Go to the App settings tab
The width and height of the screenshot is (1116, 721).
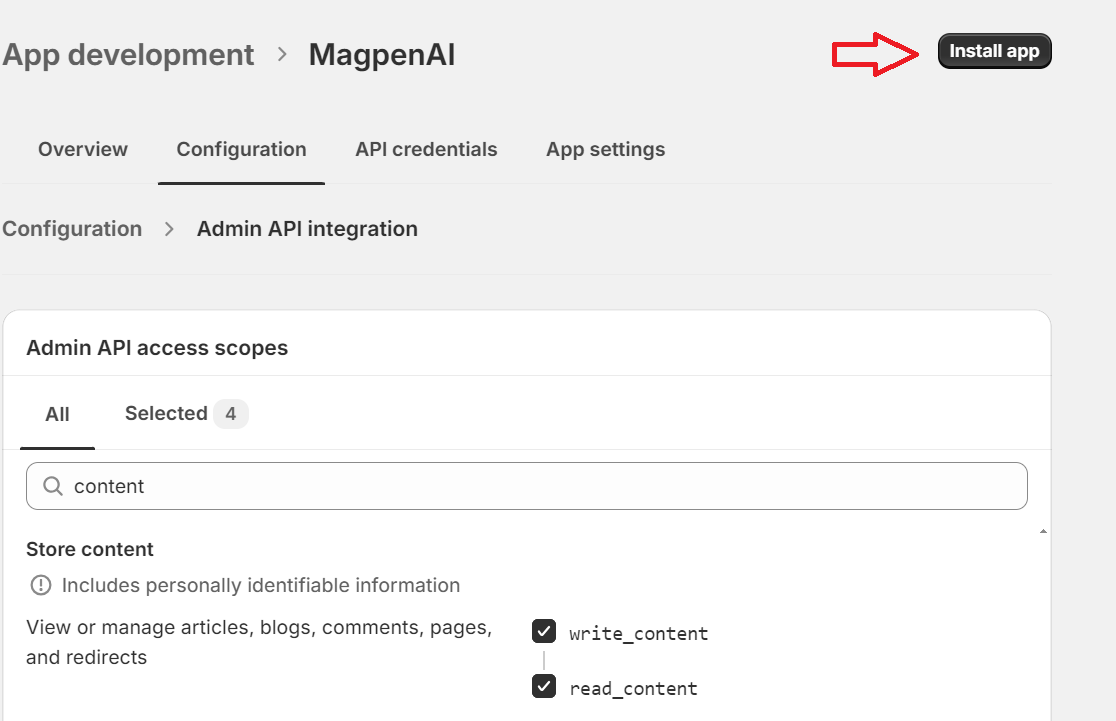[x=606, y=149]
